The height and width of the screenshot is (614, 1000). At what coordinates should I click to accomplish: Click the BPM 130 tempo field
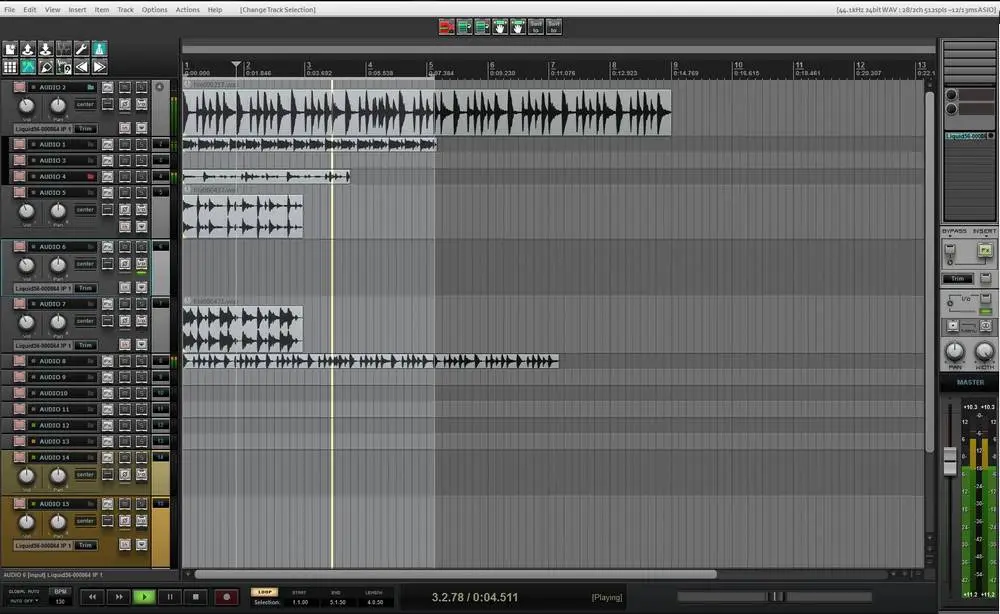coord(61,601)
